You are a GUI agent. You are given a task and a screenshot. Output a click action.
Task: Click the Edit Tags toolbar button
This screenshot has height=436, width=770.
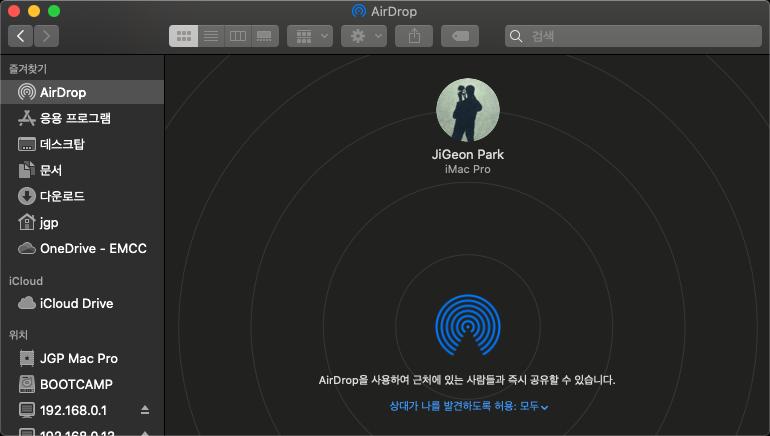point(460,36)
